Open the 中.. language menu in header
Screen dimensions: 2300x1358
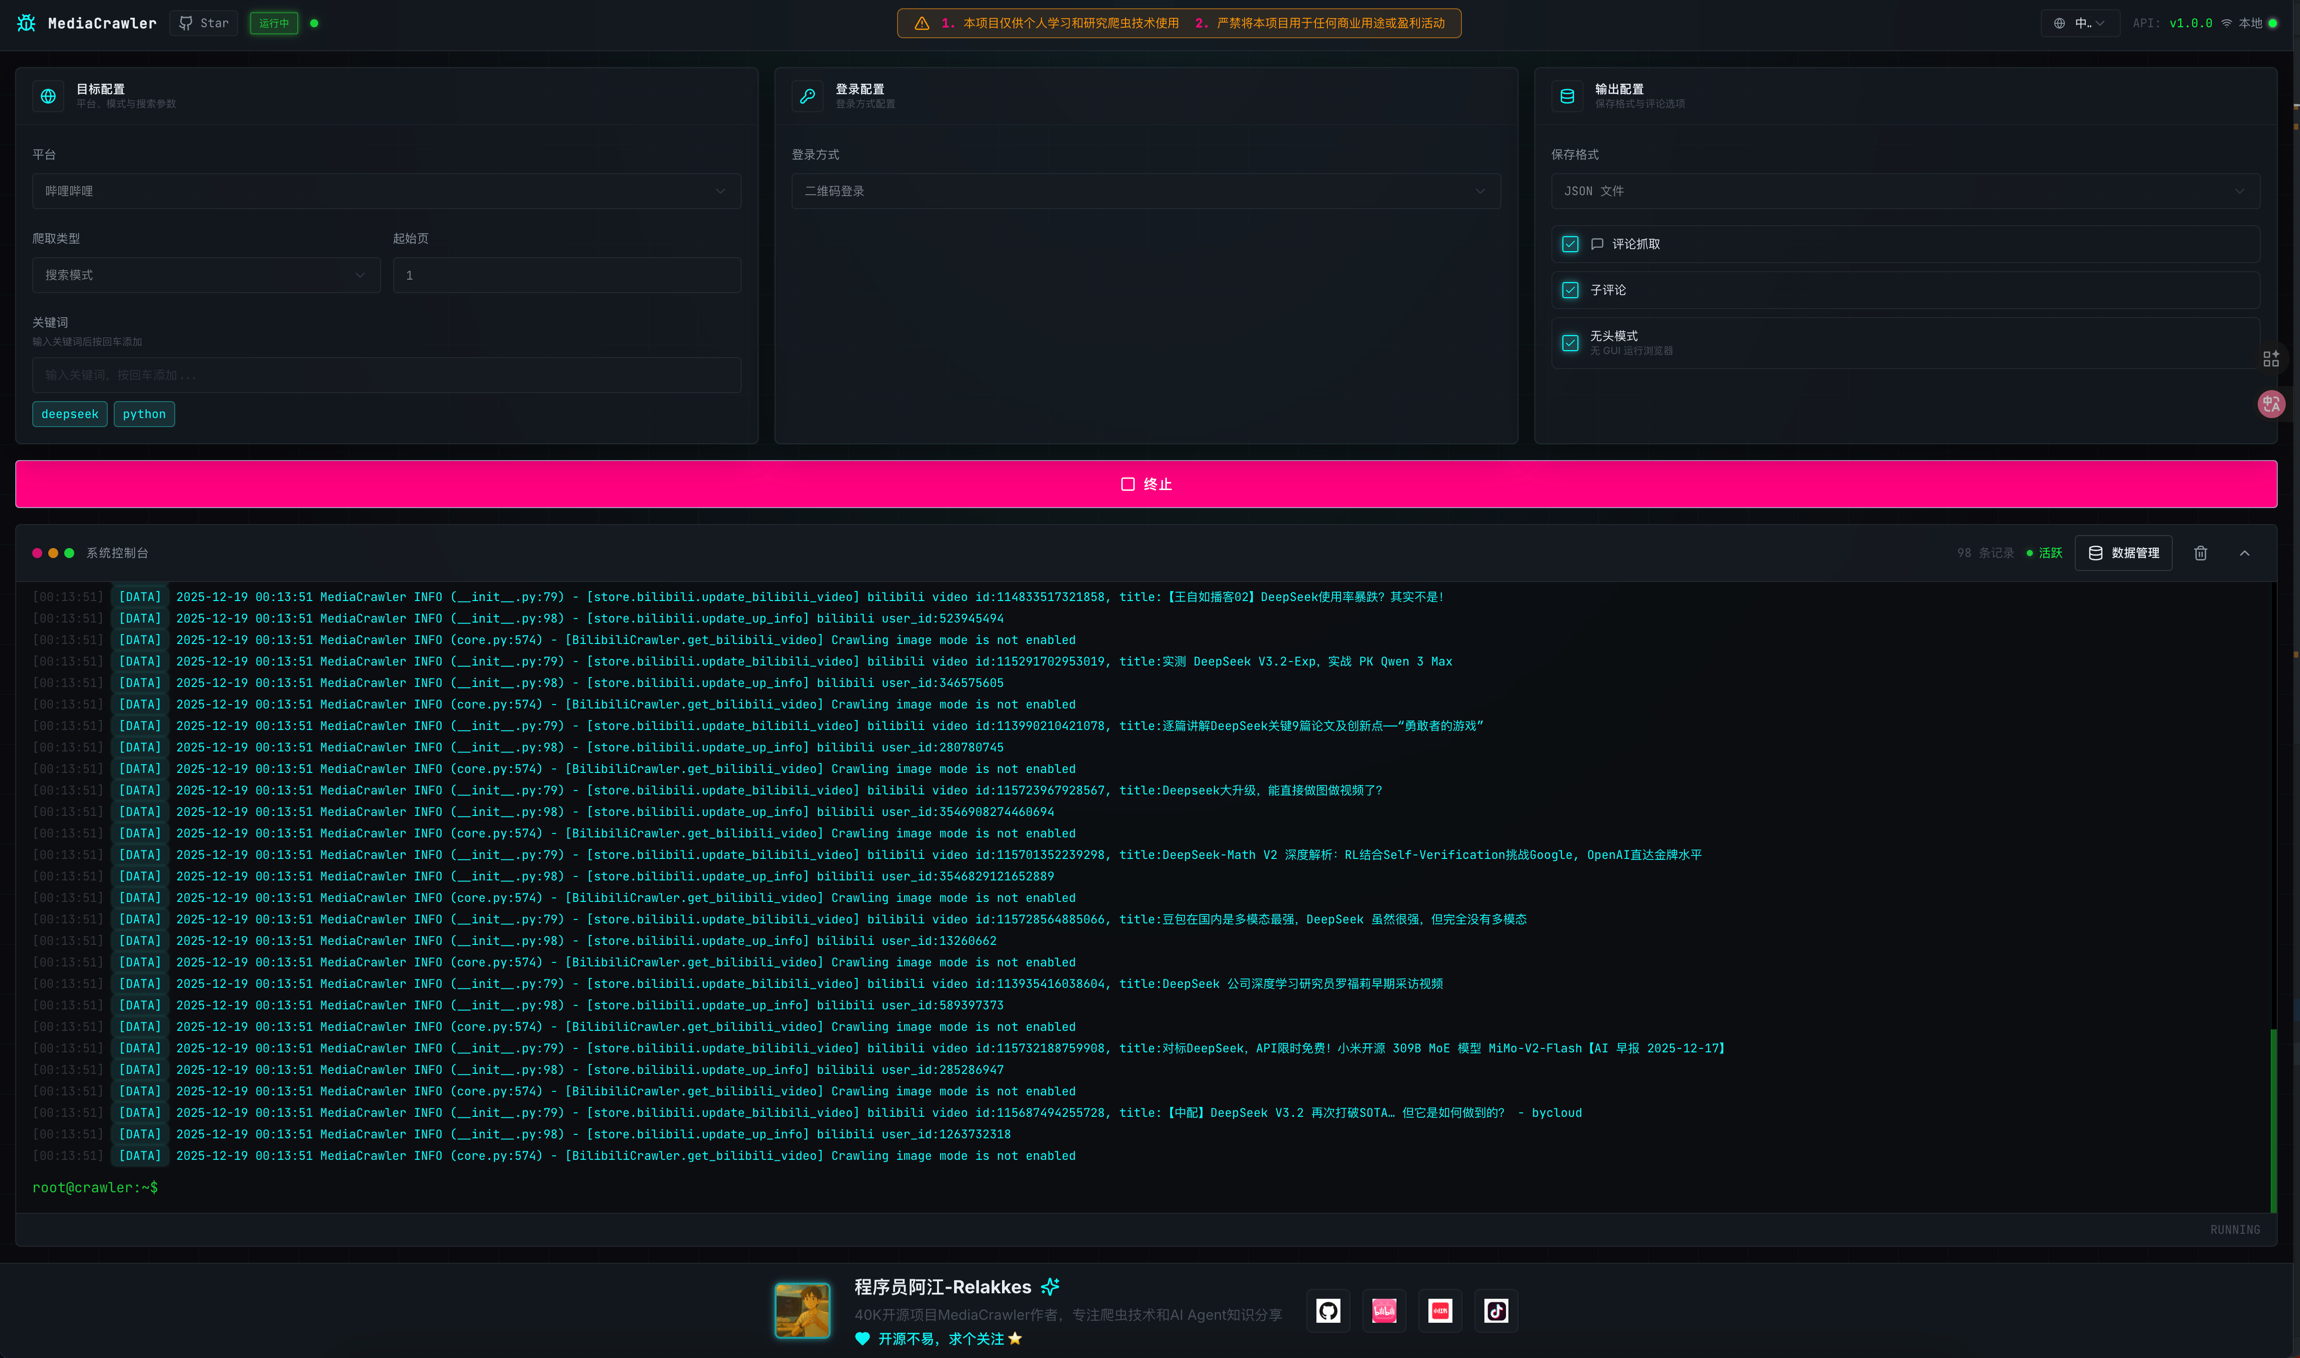click(x=2081, y=22)
